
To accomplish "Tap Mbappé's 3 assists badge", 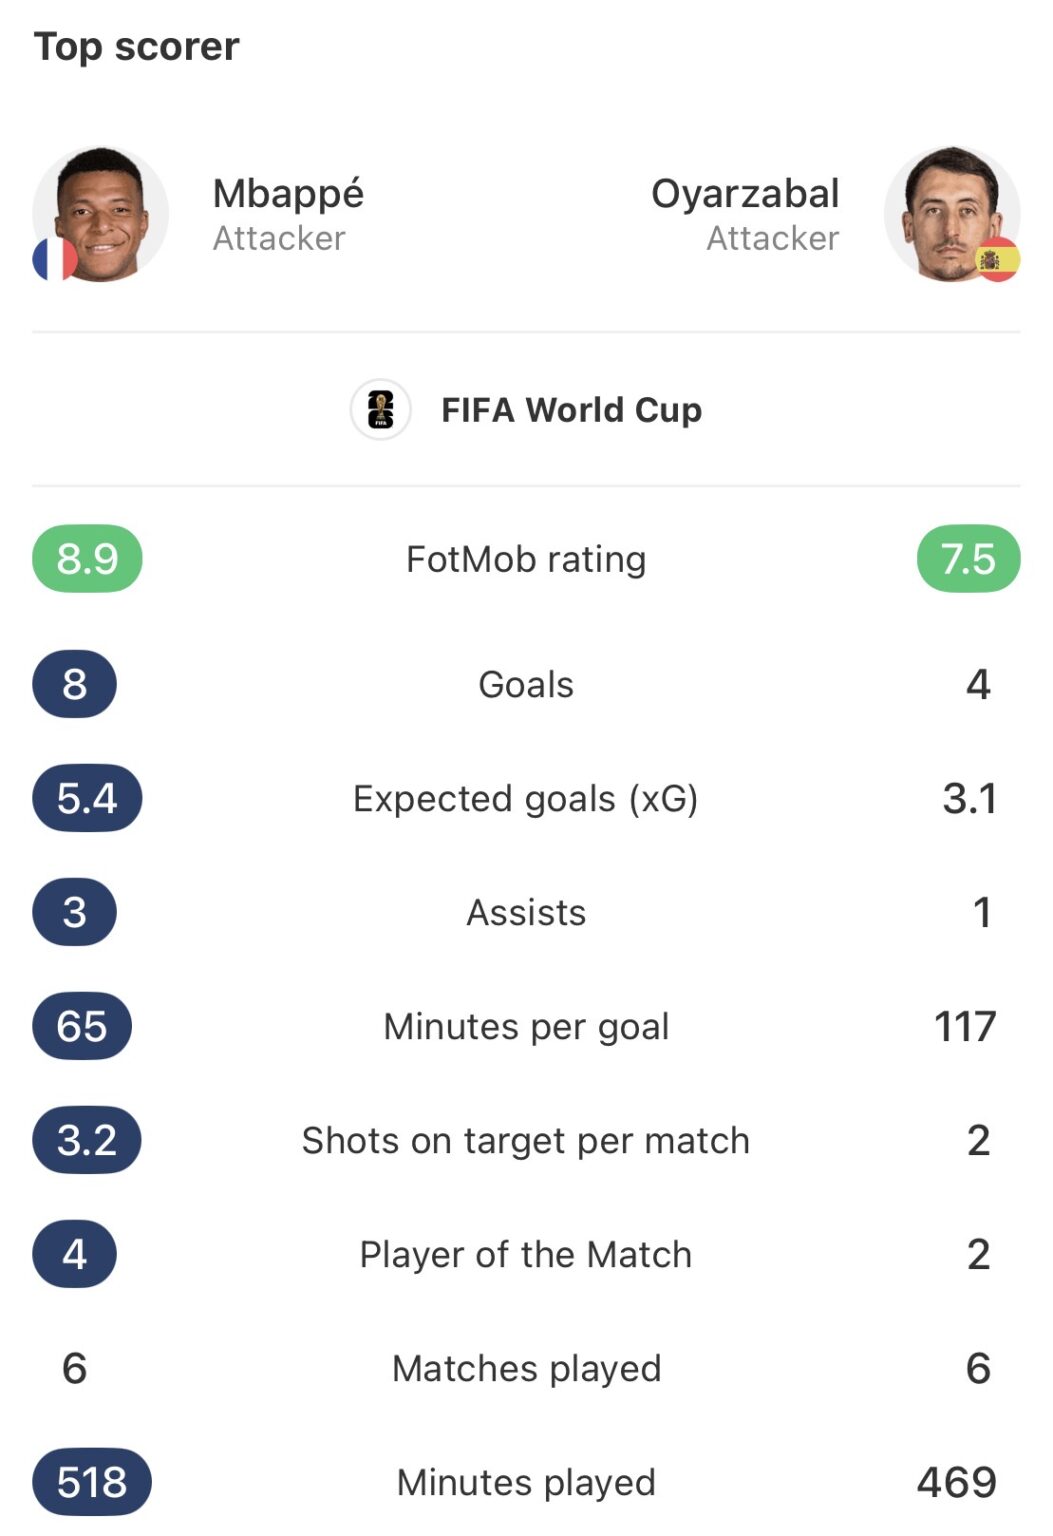I will coord(74,912).
